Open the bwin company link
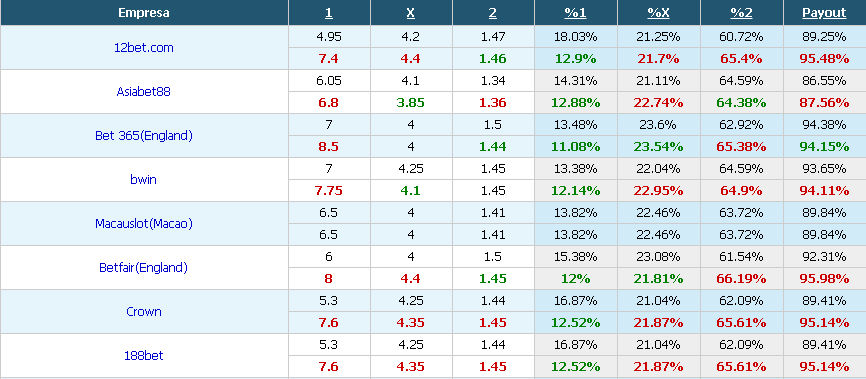 coord(144,180)
